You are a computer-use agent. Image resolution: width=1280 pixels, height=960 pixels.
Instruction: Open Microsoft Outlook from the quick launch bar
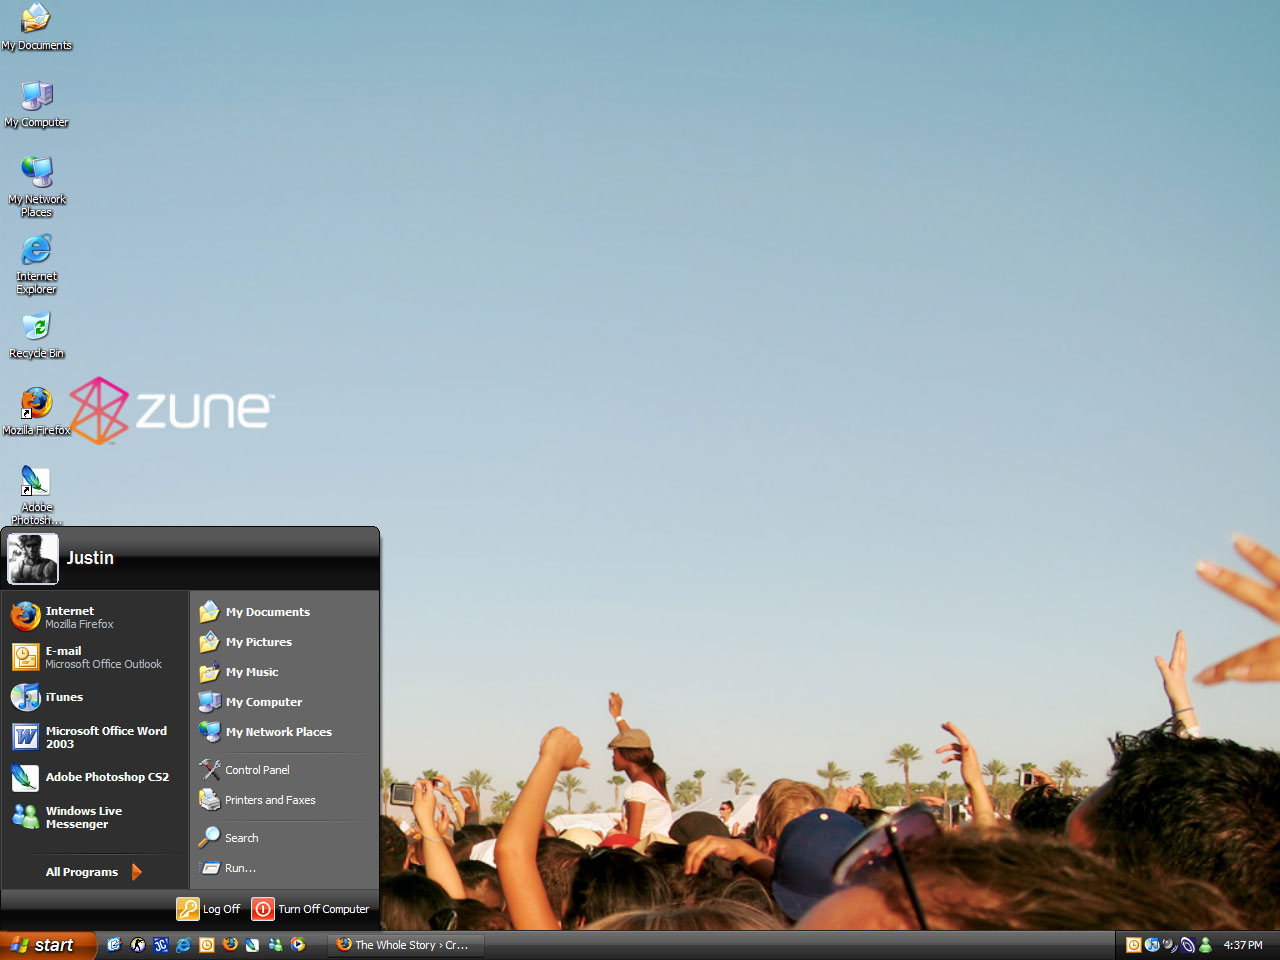(206, 945)
